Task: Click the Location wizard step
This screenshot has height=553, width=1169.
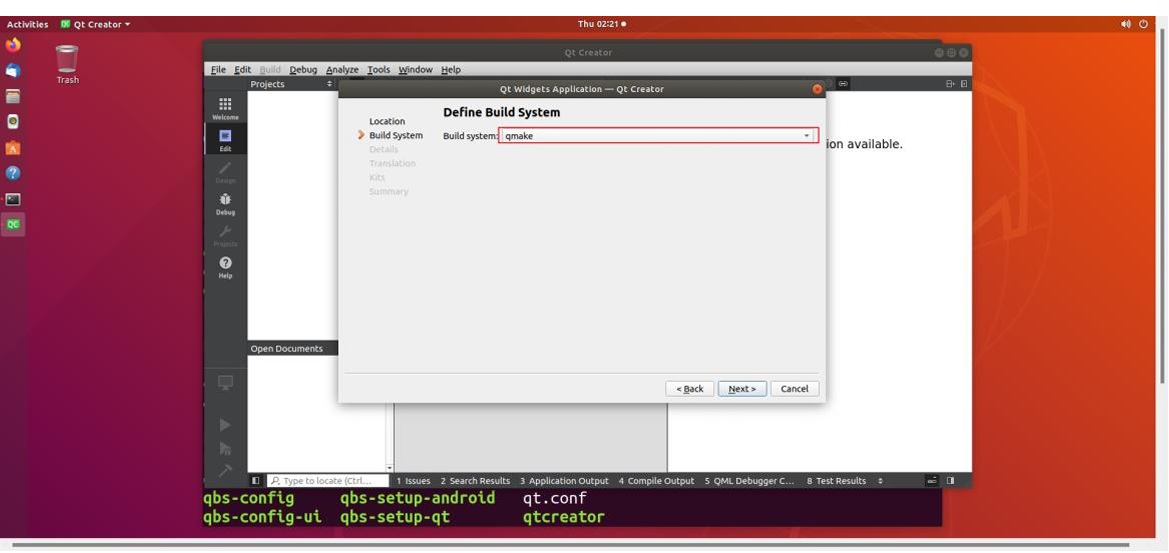Action: [387, 121]
